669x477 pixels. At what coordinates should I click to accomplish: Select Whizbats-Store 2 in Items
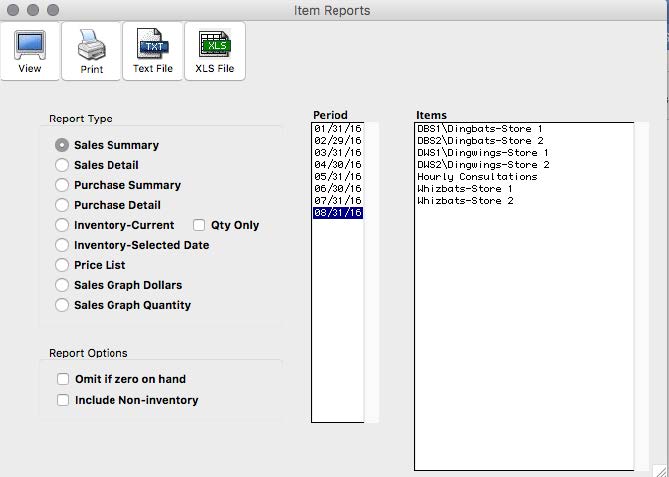[464, 201]
